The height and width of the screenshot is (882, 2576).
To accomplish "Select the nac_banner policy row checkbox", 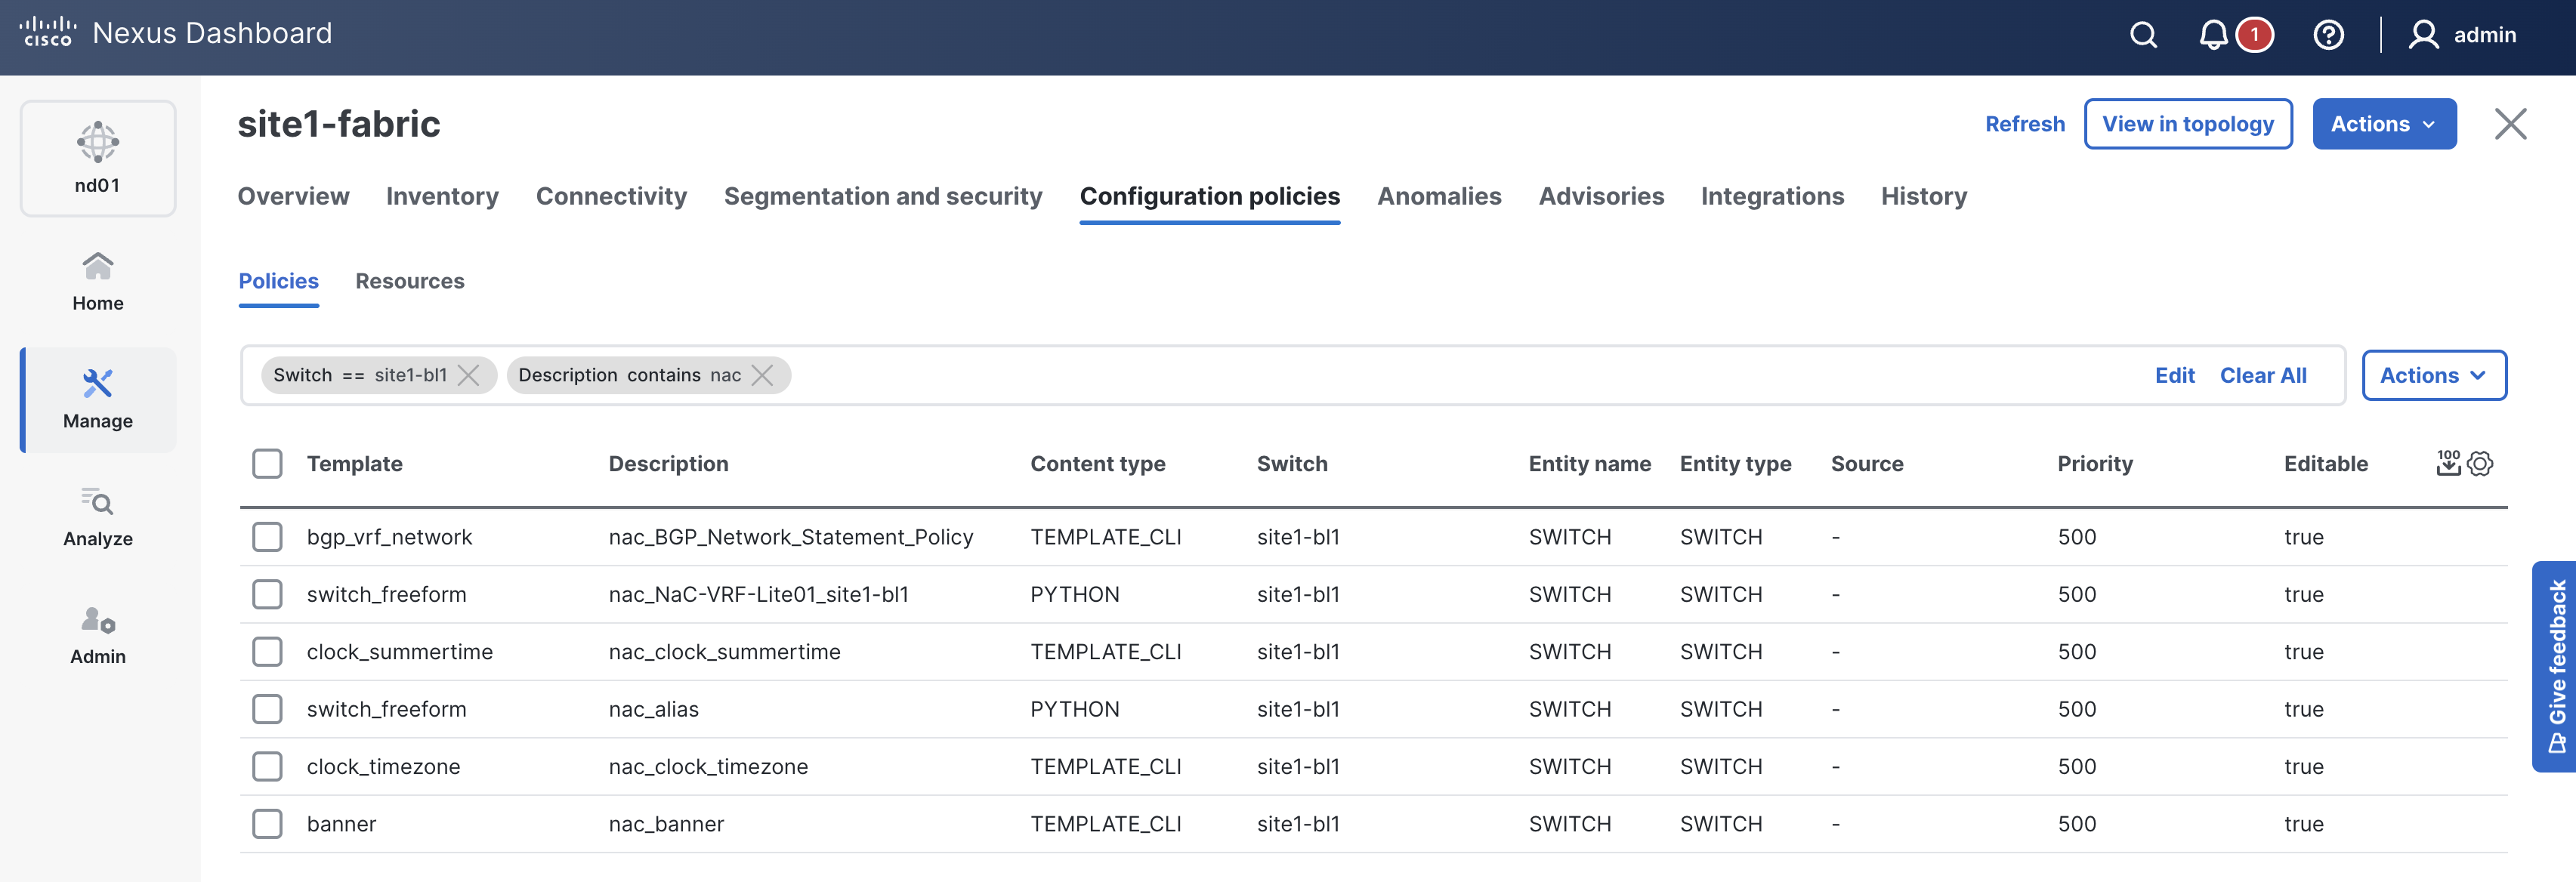I will (x=267, y=824).
